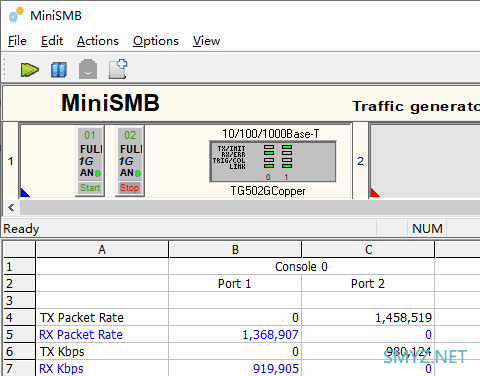
Task: Select port 01 card header
Action: tap(90, 135)
